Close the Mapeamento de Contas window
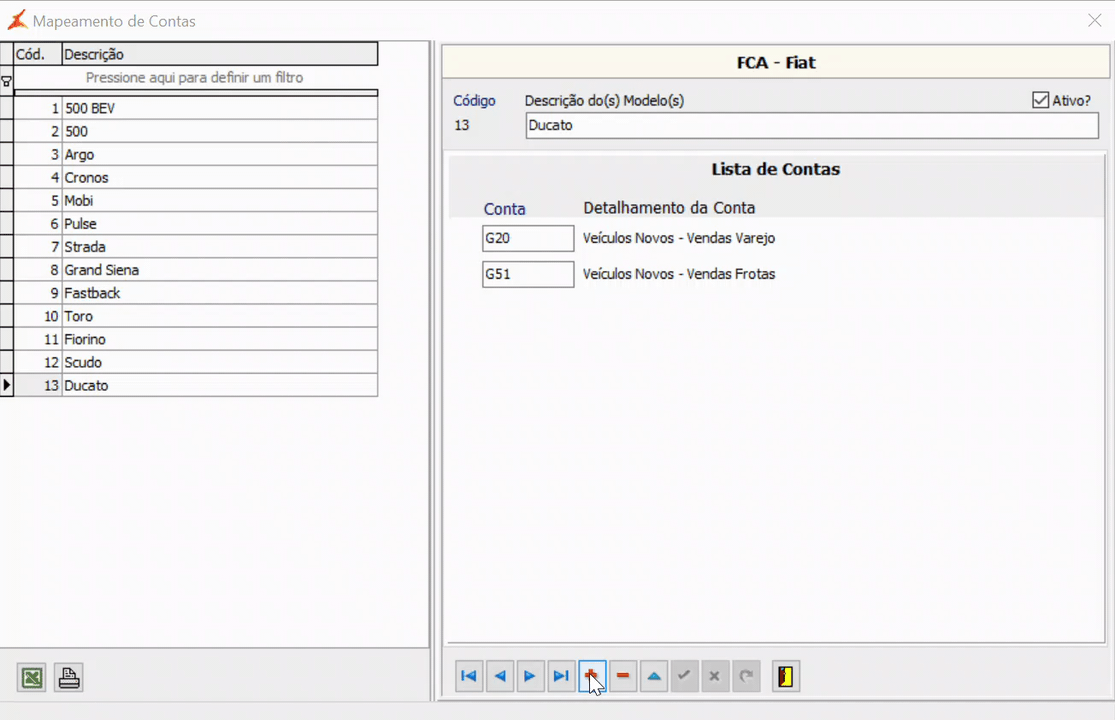1115x720 pixels. click(x=1094, y=21)
